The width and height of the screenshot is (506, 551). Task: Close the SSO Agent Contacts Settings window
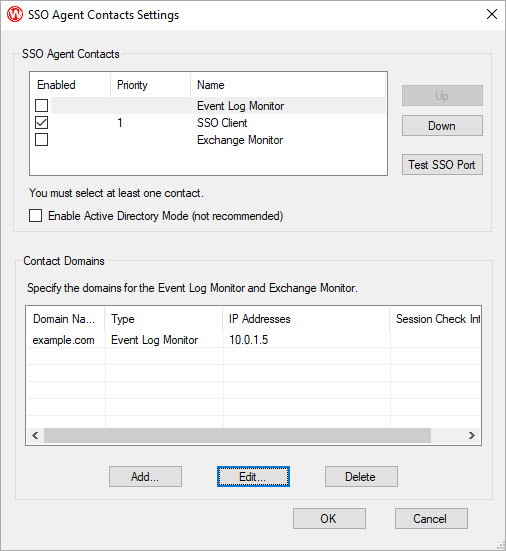(x=492, y=14)
